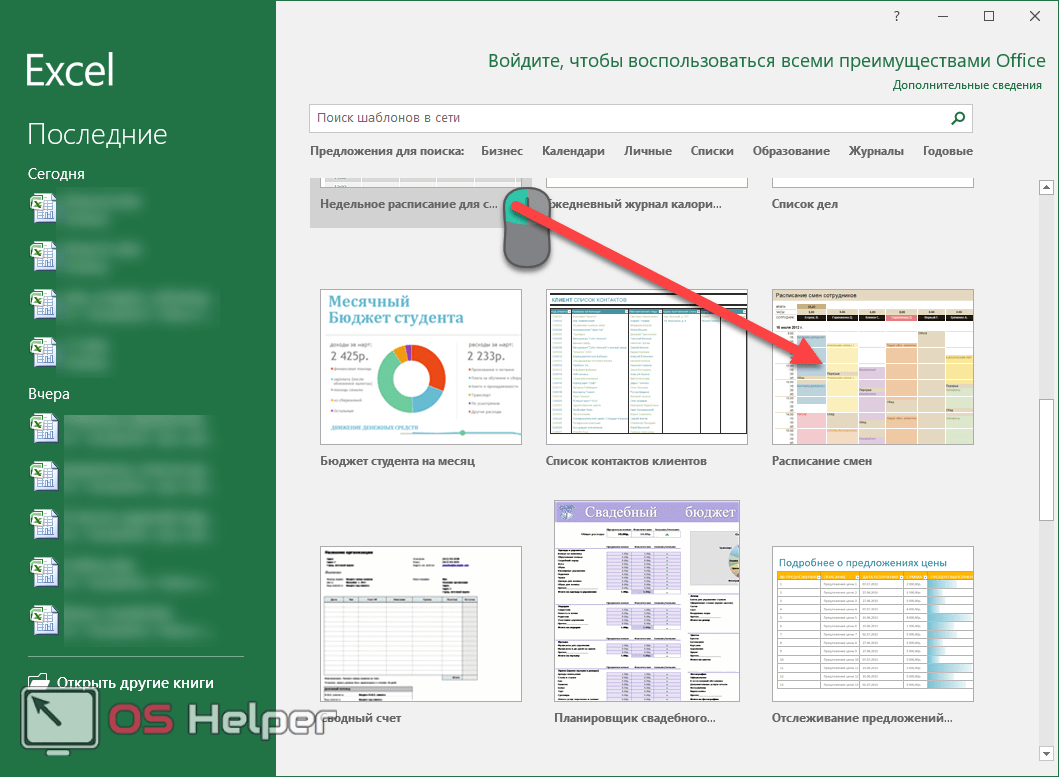This screenshot has height=777, width=1059.
Task: Open the Свадебный бюджет template thumbnail
Action: (x=646, y=601)
